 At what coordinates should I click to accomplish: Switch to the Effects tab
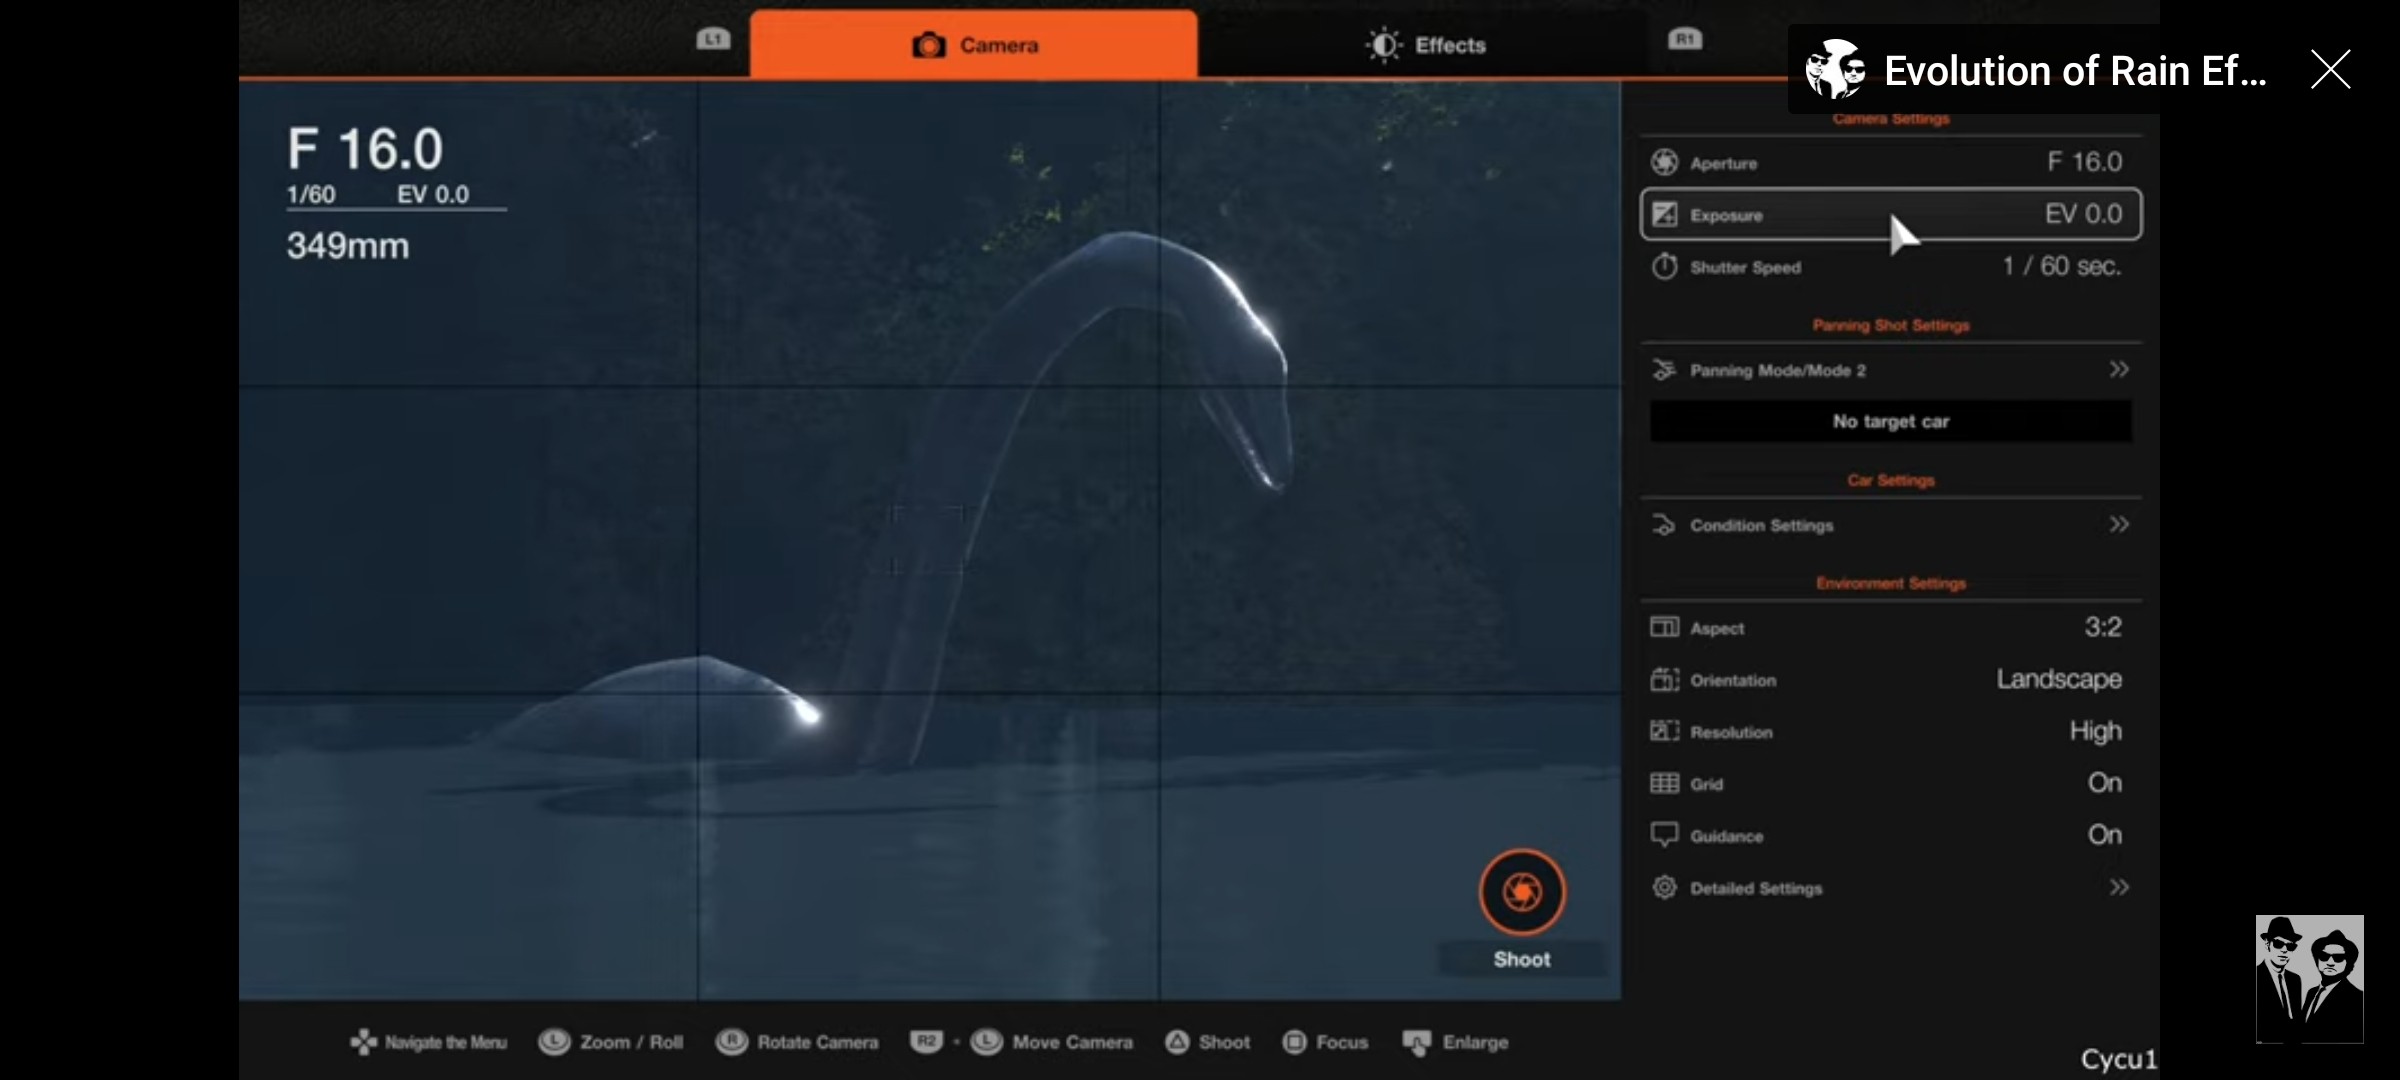tap(1426, 45)
